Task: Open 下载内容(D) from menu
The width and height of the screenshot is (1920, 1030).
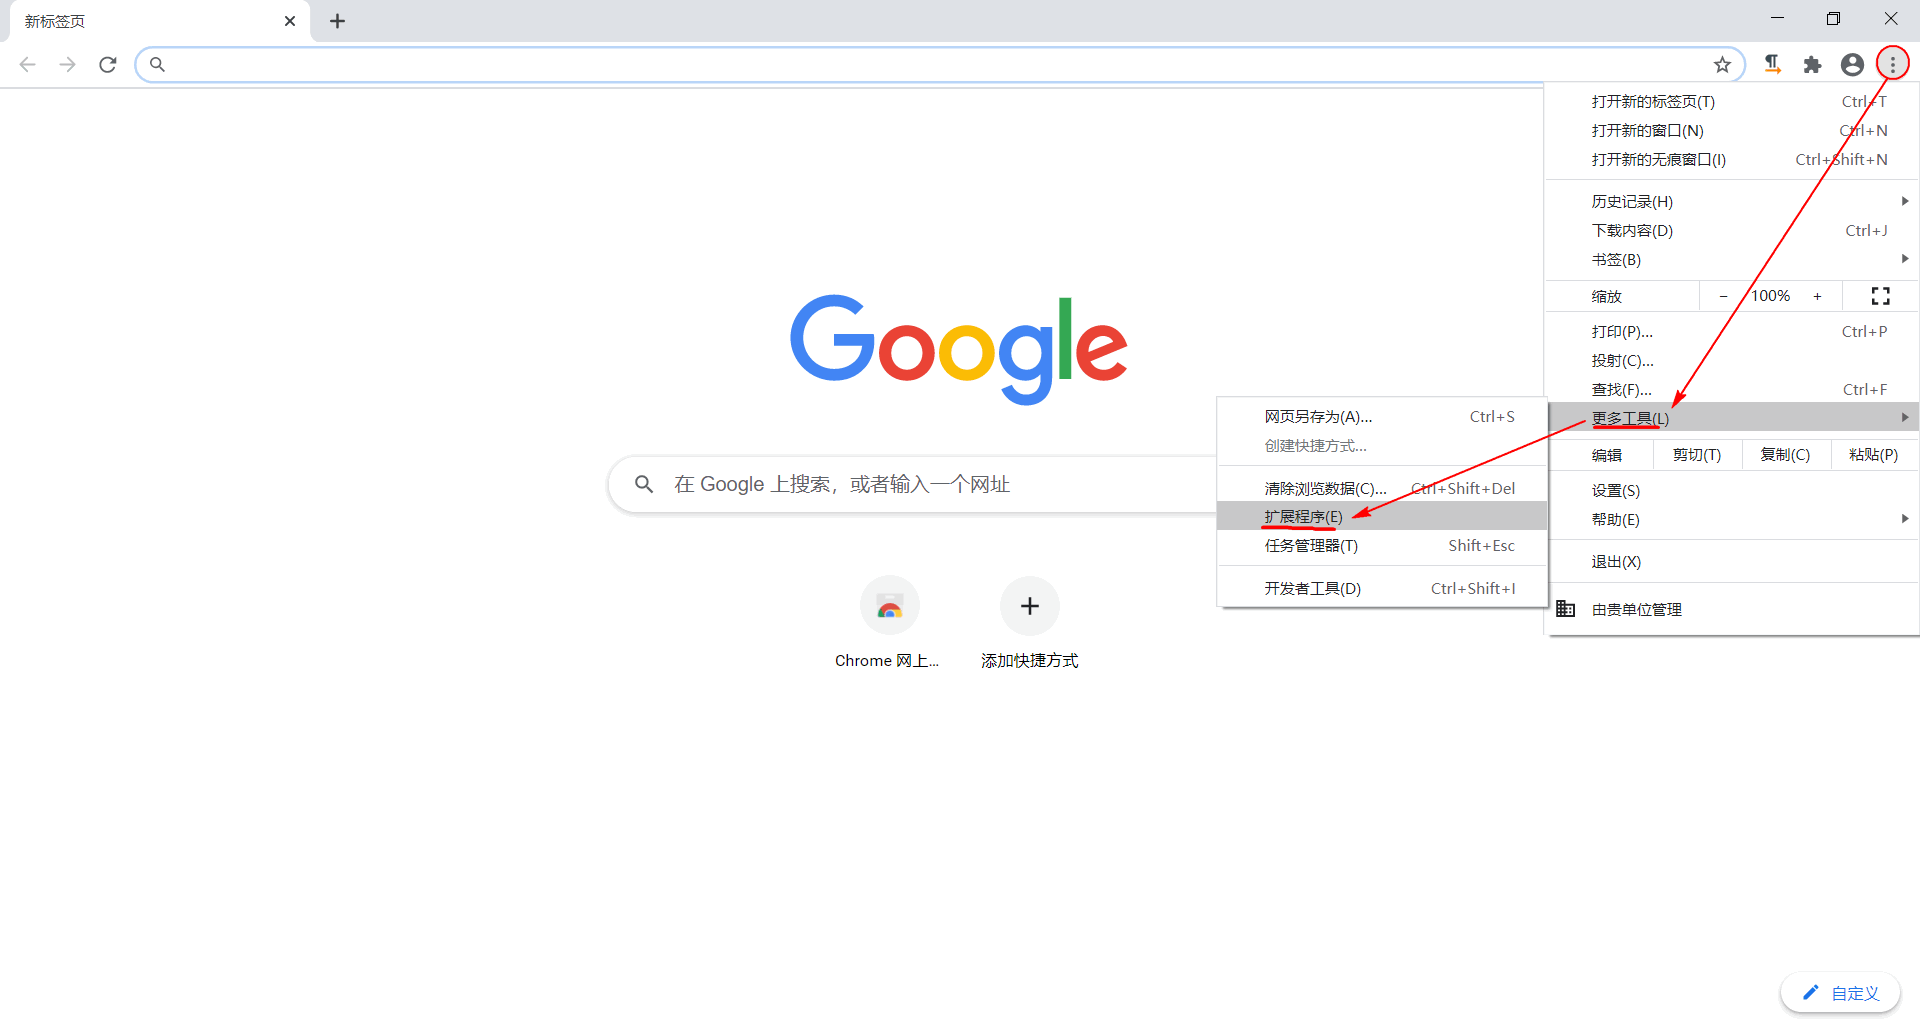Action: 1733,231
